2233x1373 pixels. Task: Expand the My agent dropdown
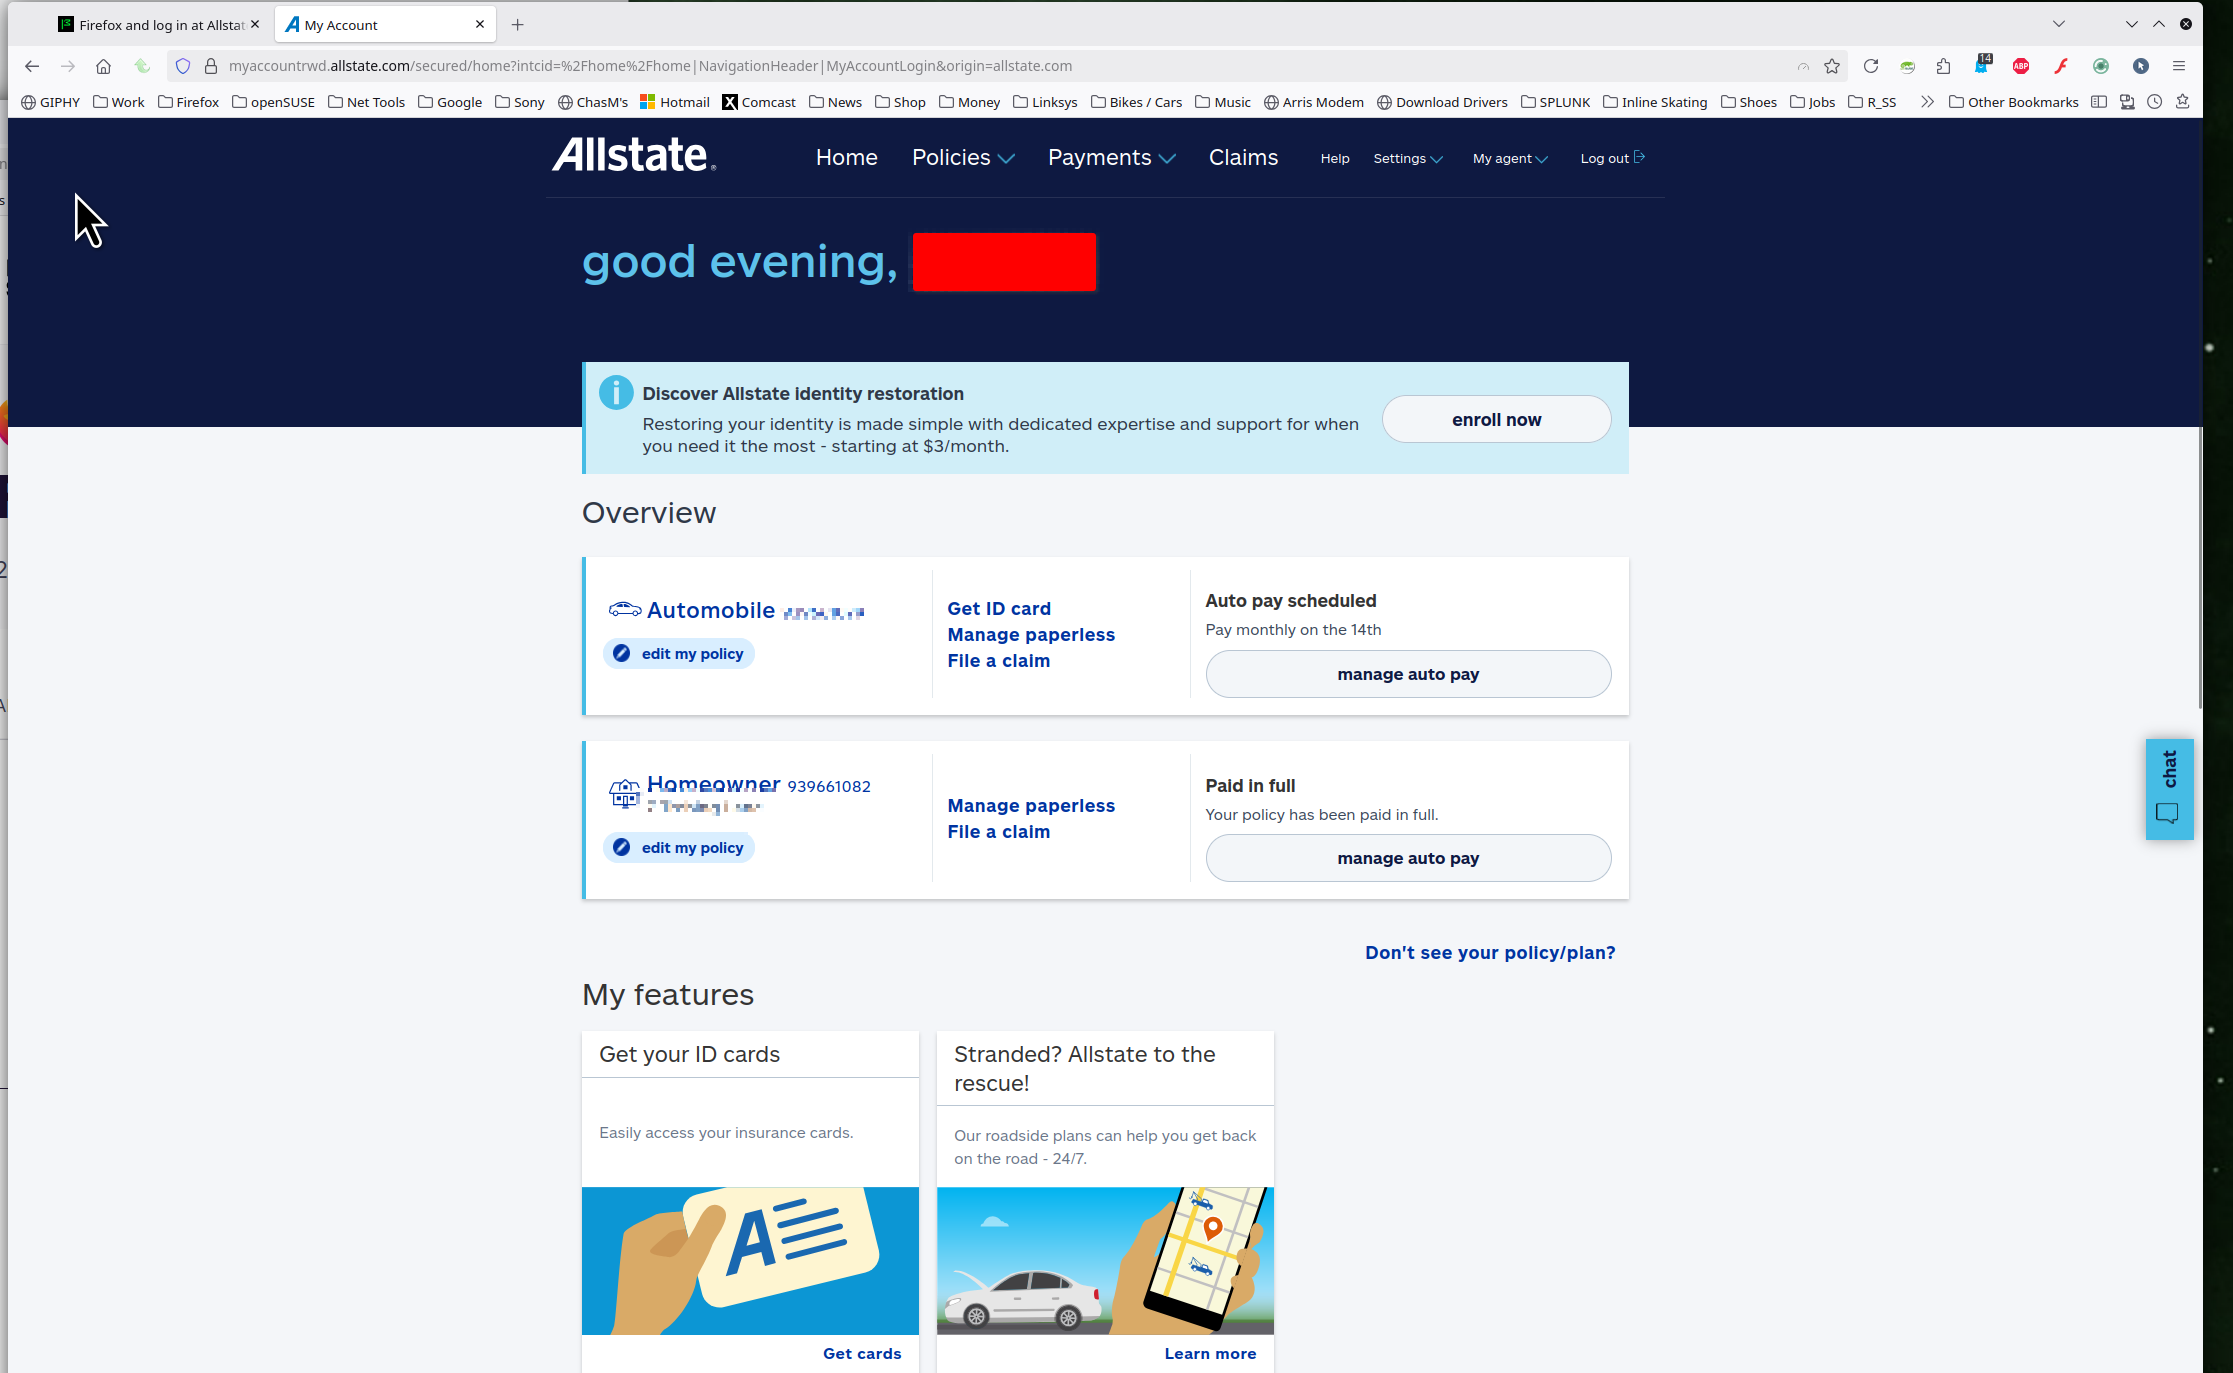[x=1509, y=159]
